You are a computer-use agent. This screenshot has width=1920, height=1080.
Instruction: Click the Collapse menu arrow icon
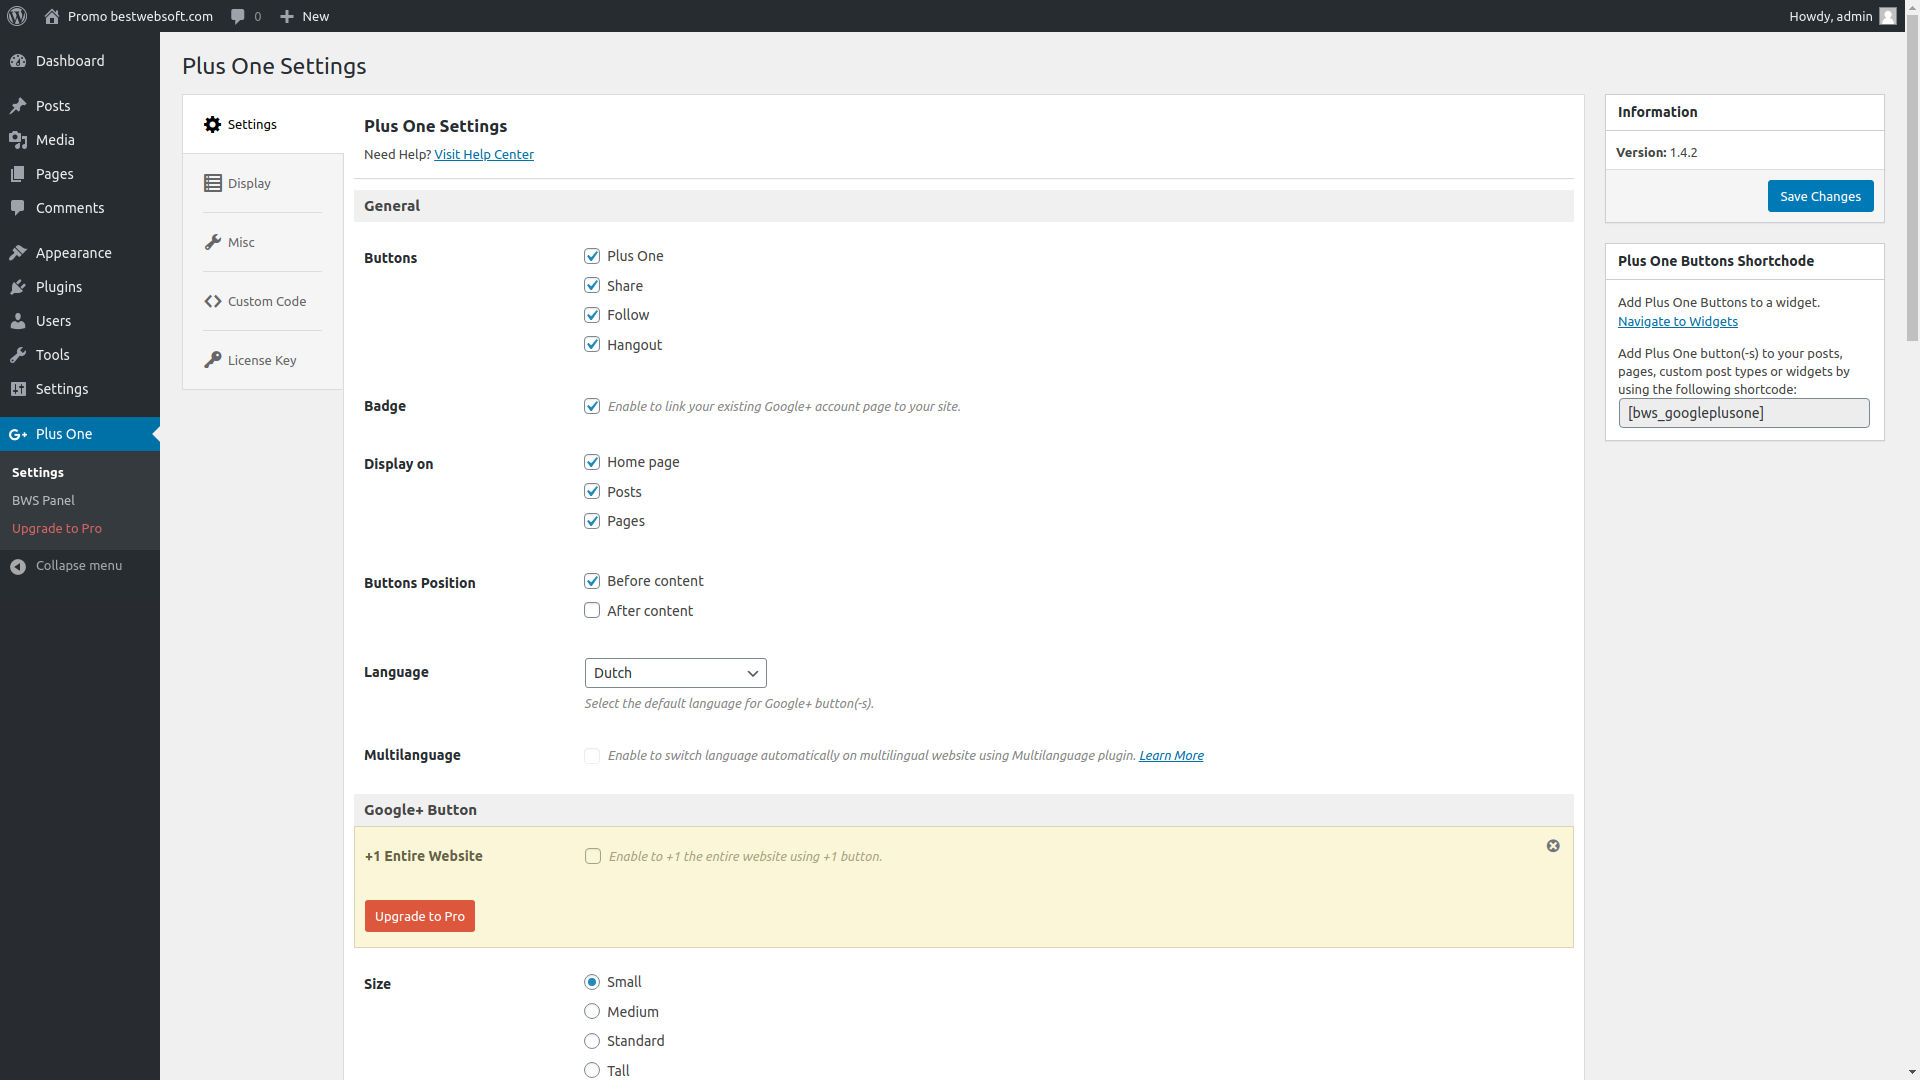(x=18, y=567)
